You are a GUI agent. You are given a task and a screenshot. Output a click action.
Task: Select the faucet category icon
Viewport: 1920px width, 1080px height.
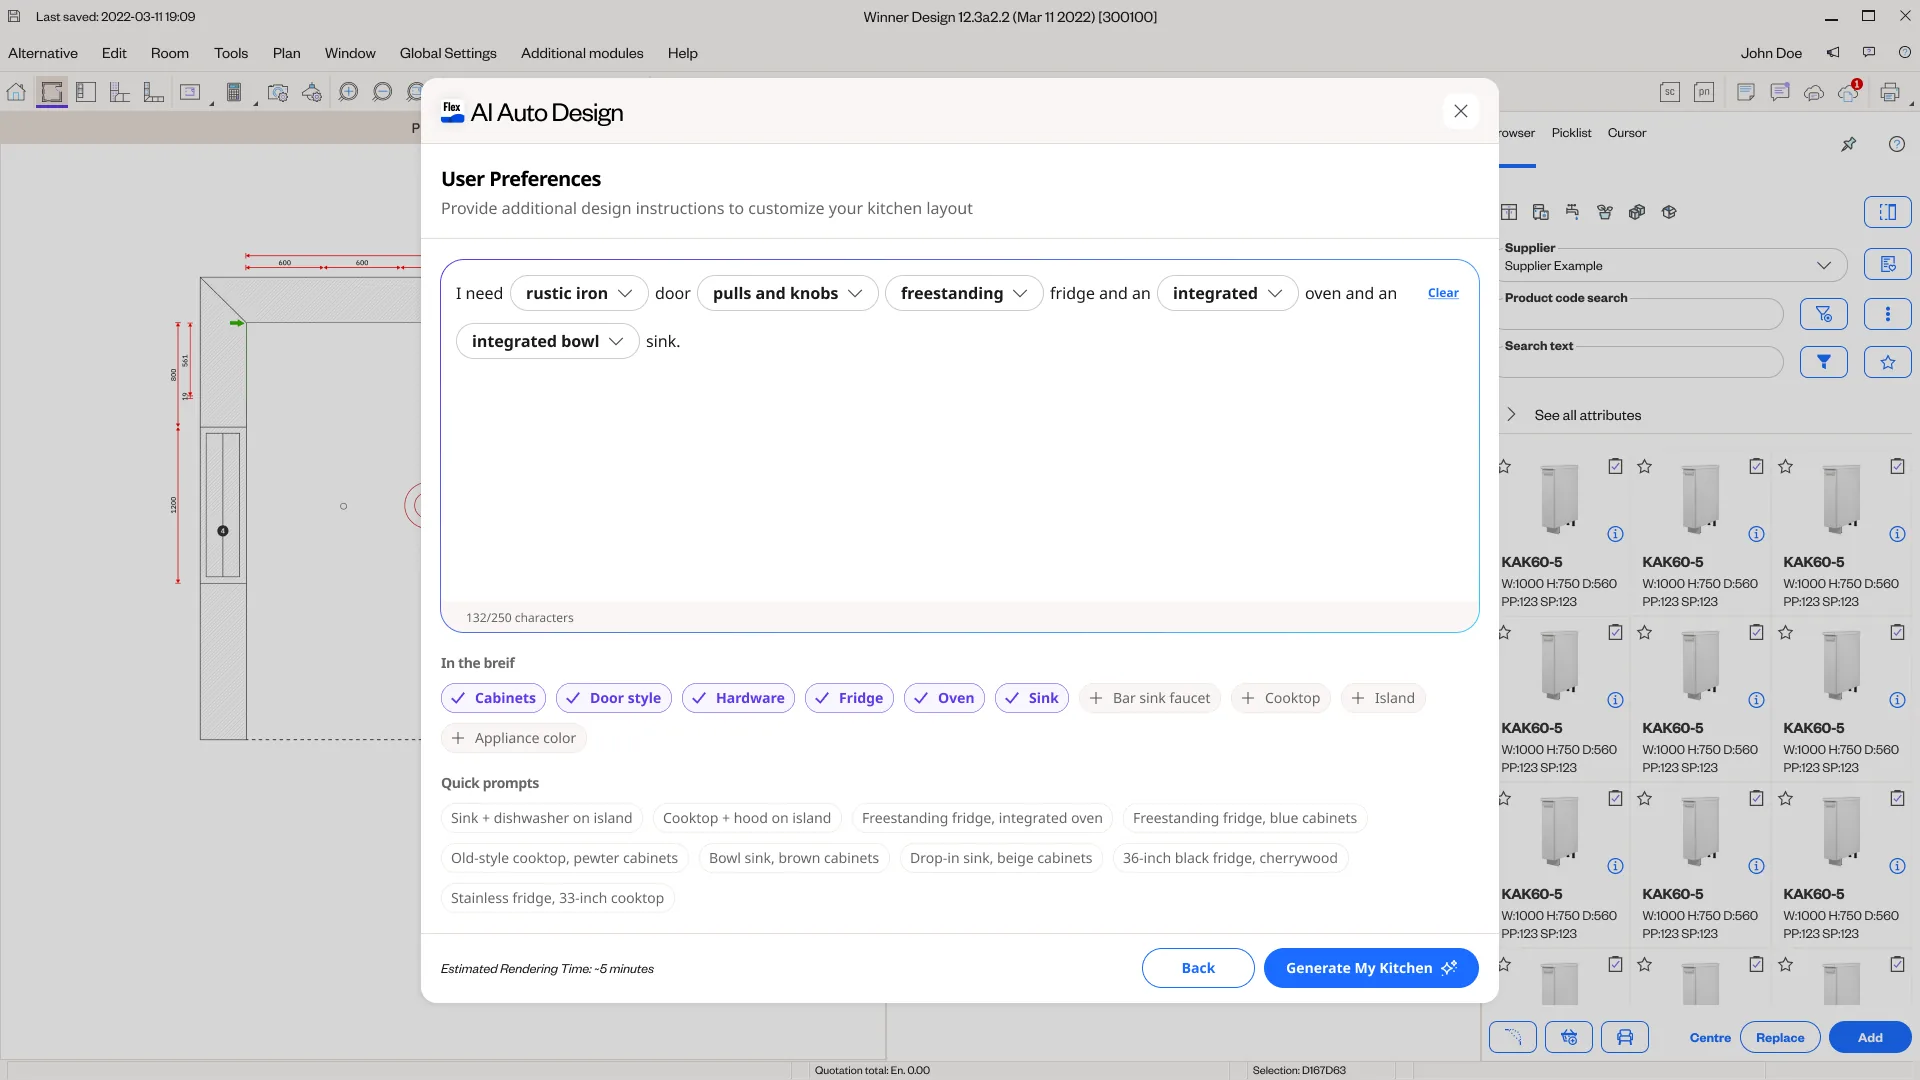tap(1573, 212)
